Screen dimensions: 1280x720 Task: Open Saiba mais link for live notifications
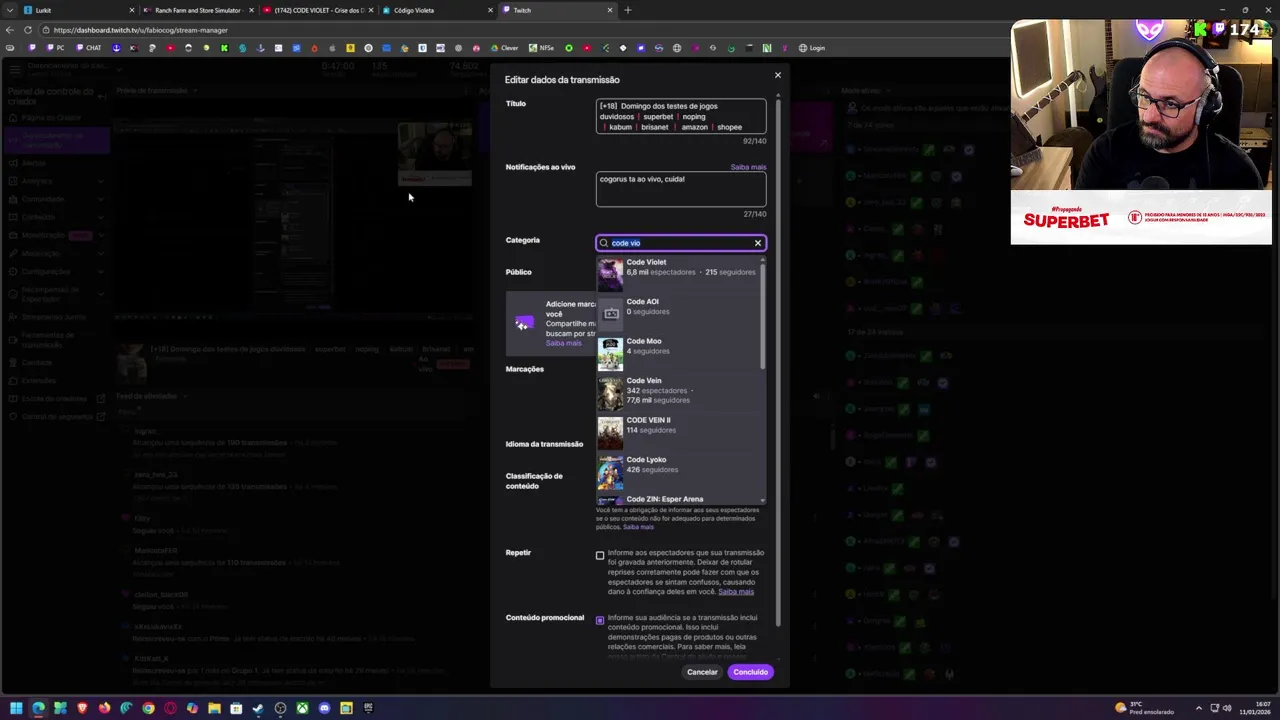[x=748, y=167]
